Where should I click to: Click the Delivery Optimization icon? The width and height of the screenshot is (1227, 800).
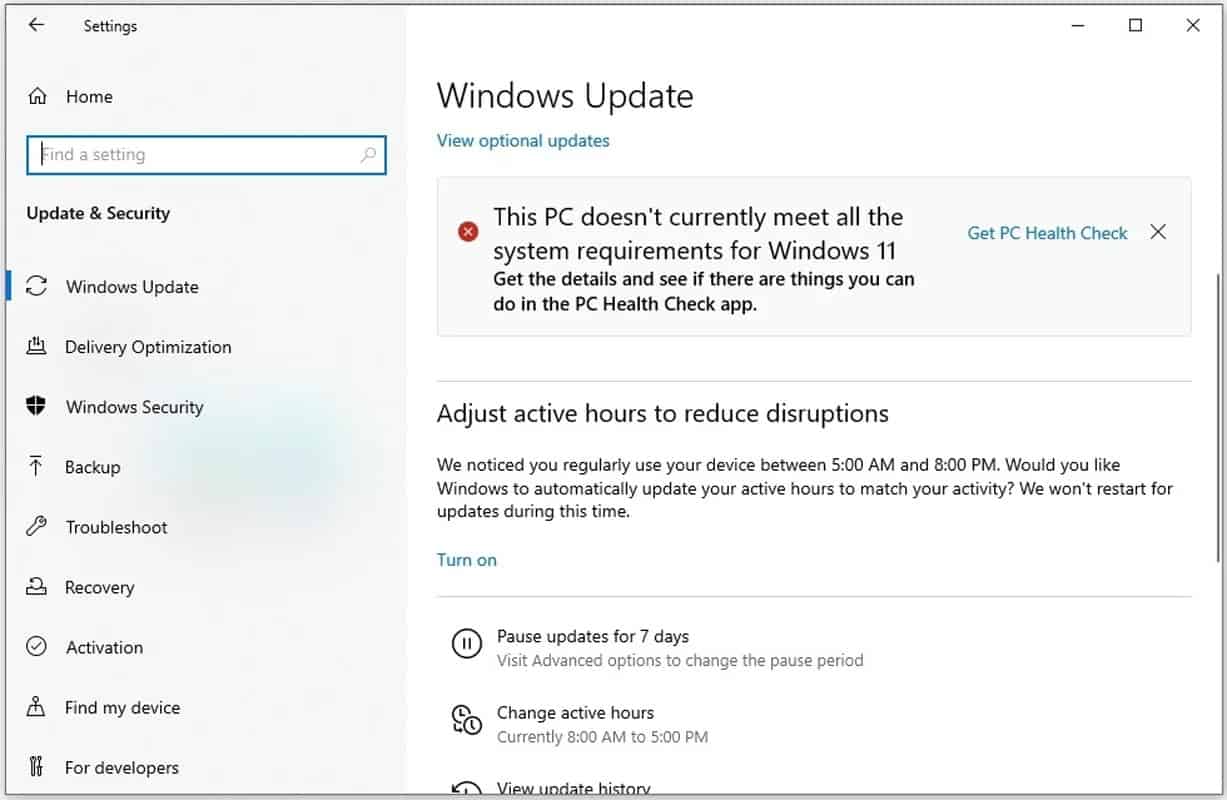coord(37,347)
